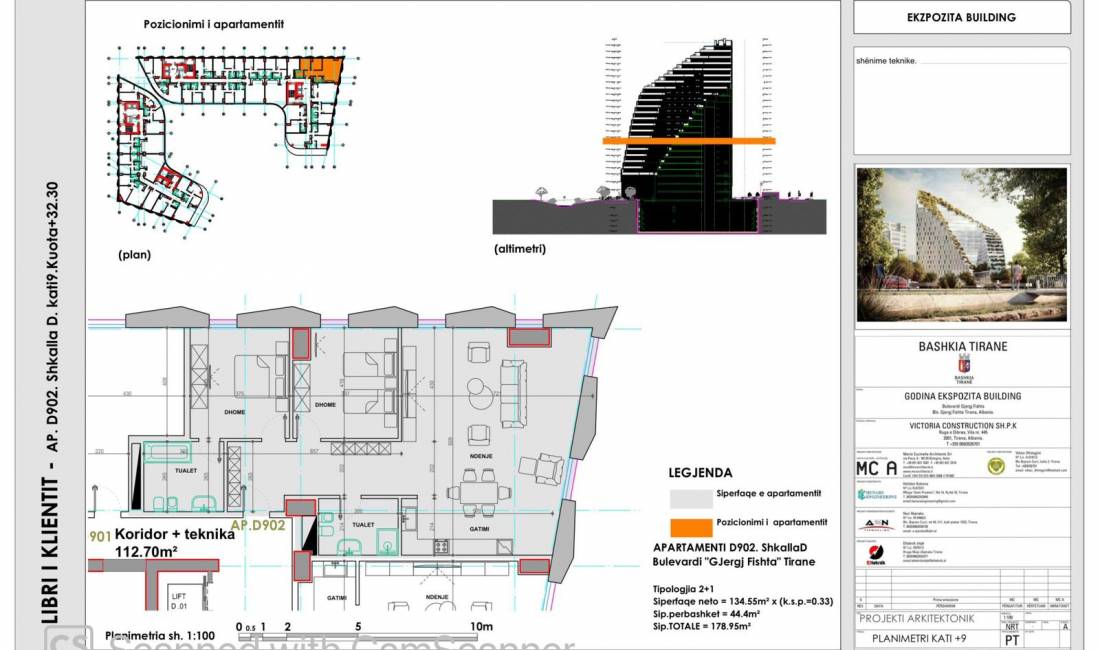Click the round yellow-green engineer seal logo
Viewport: 1100px width, 650px height.
tap(995, 466)
